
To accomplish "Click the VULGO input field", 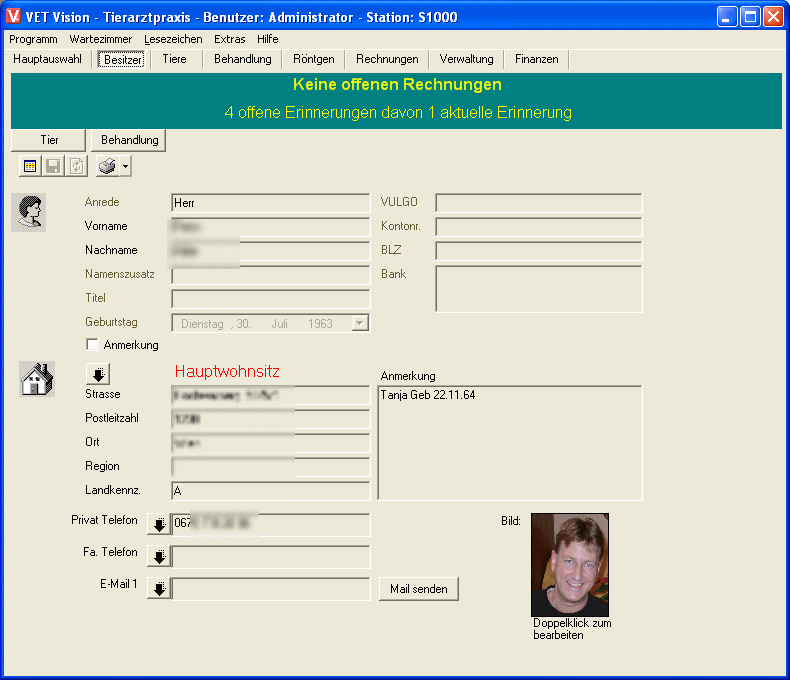I will (539, 202).
